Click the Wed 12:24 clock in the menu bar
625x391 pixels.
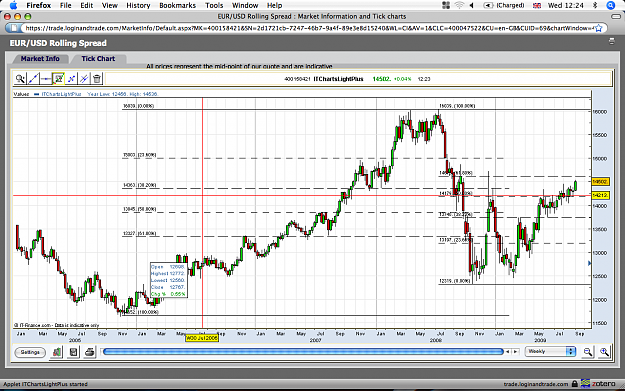[566, 5]
